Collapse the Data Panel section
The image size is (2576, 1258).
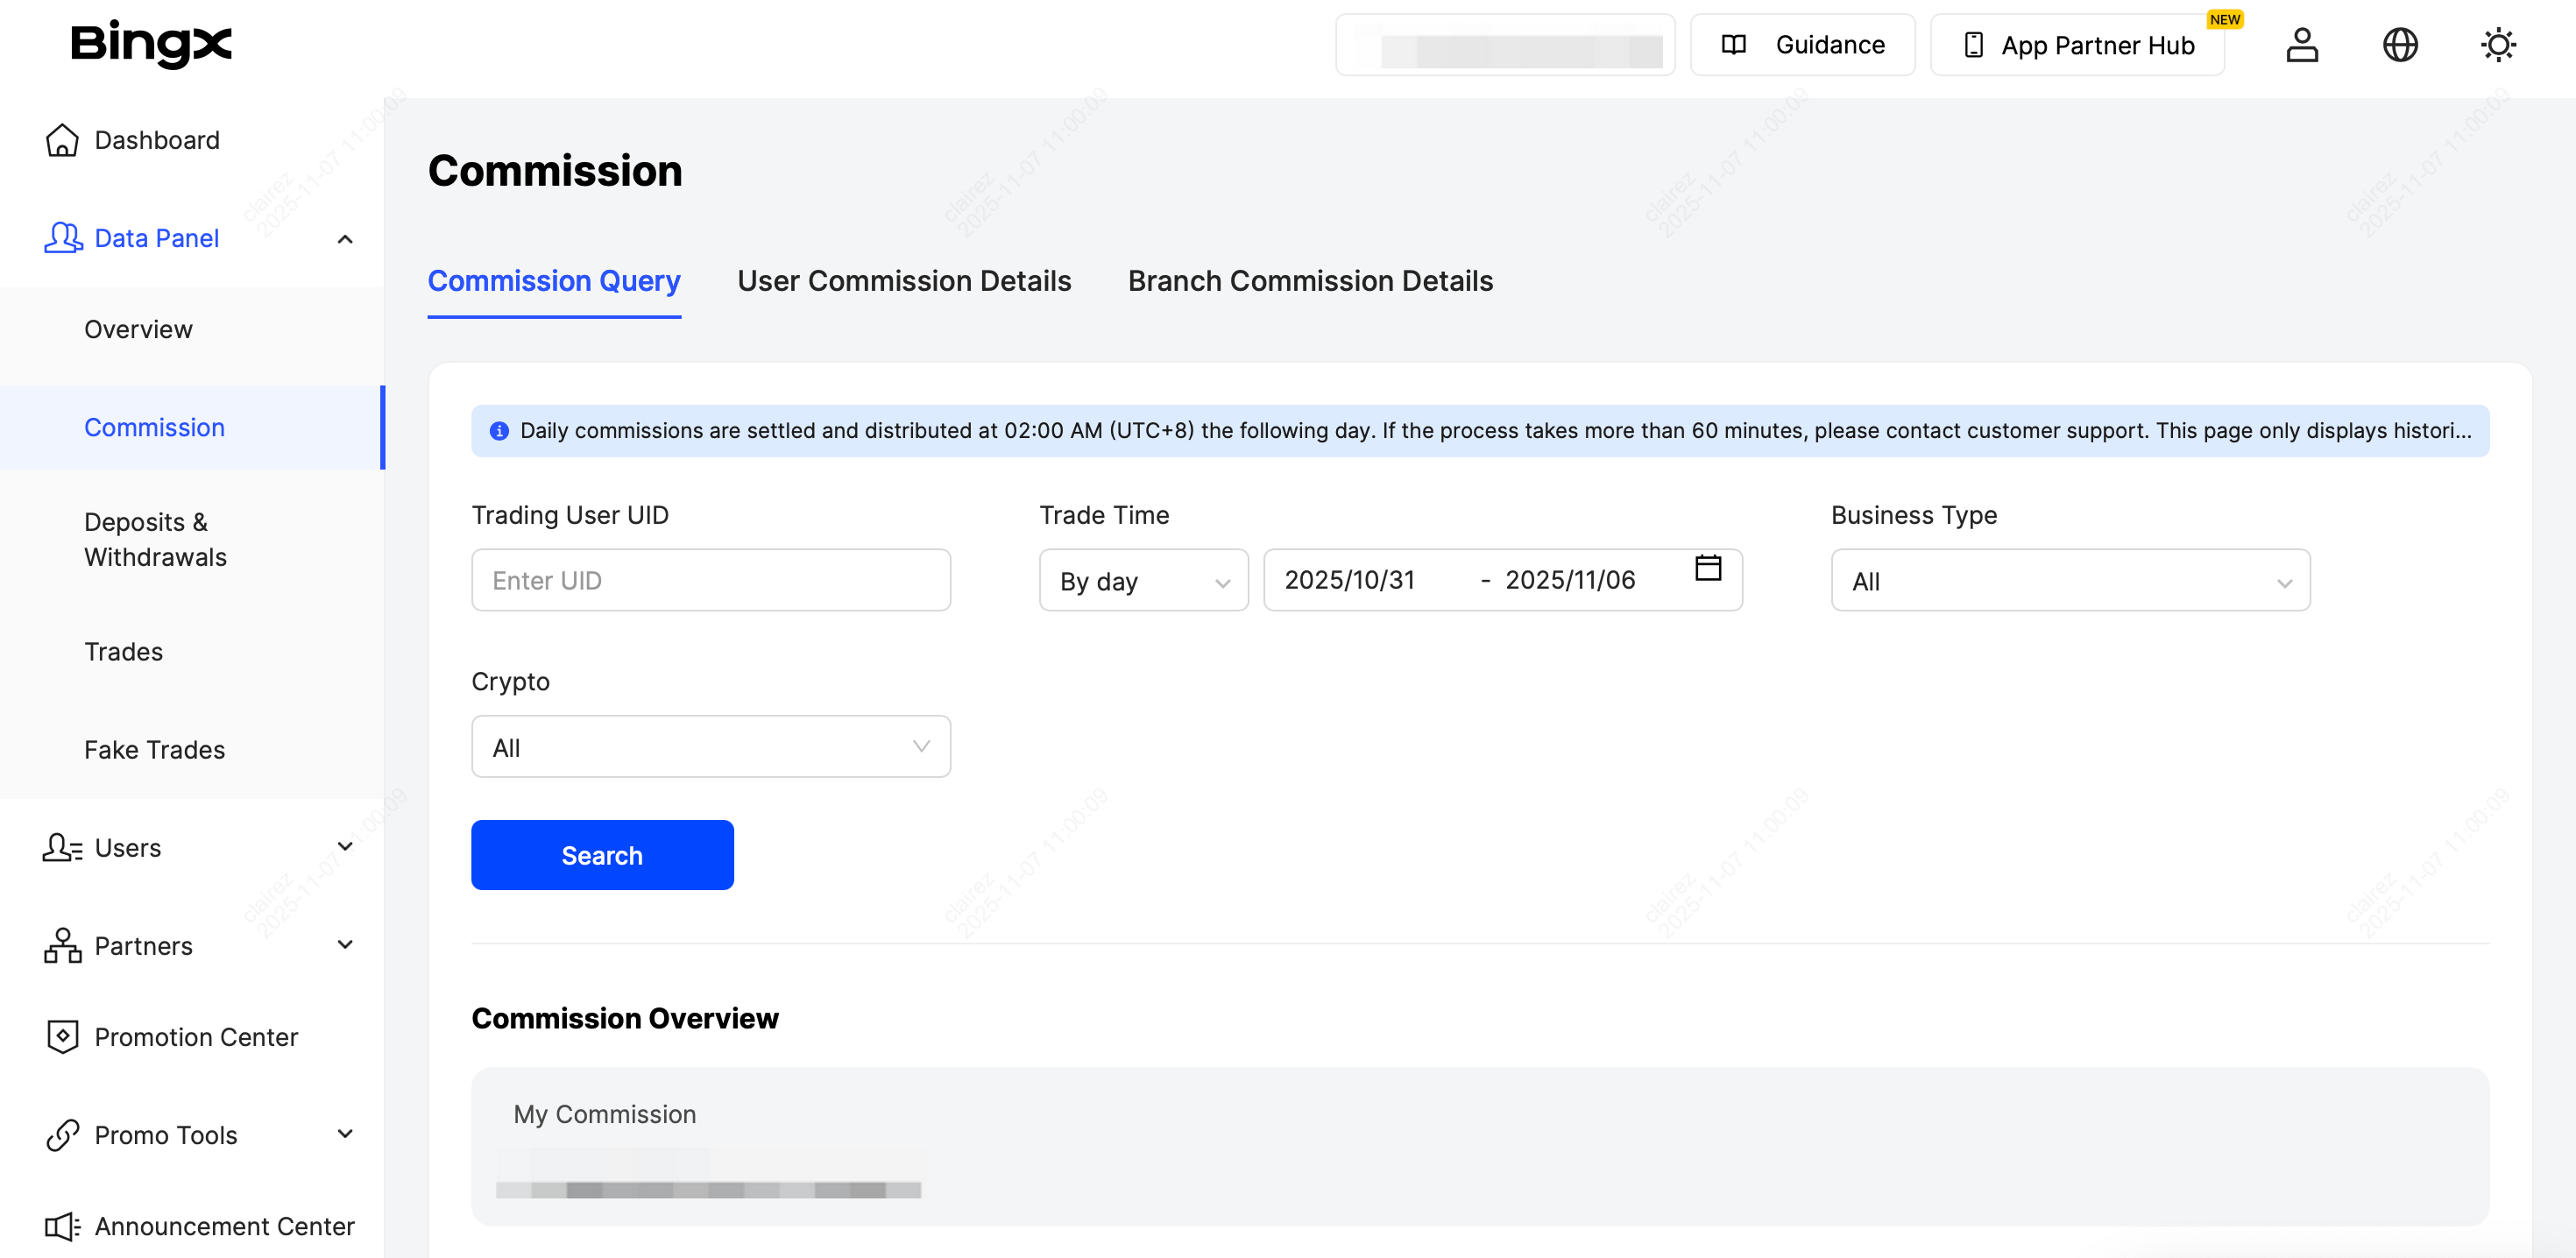[345, 239]
